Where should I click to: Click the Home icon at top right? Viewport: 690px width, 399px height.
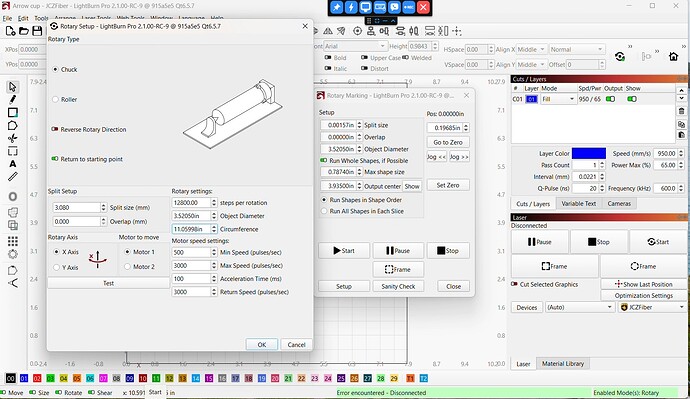[x=673, y=56]
